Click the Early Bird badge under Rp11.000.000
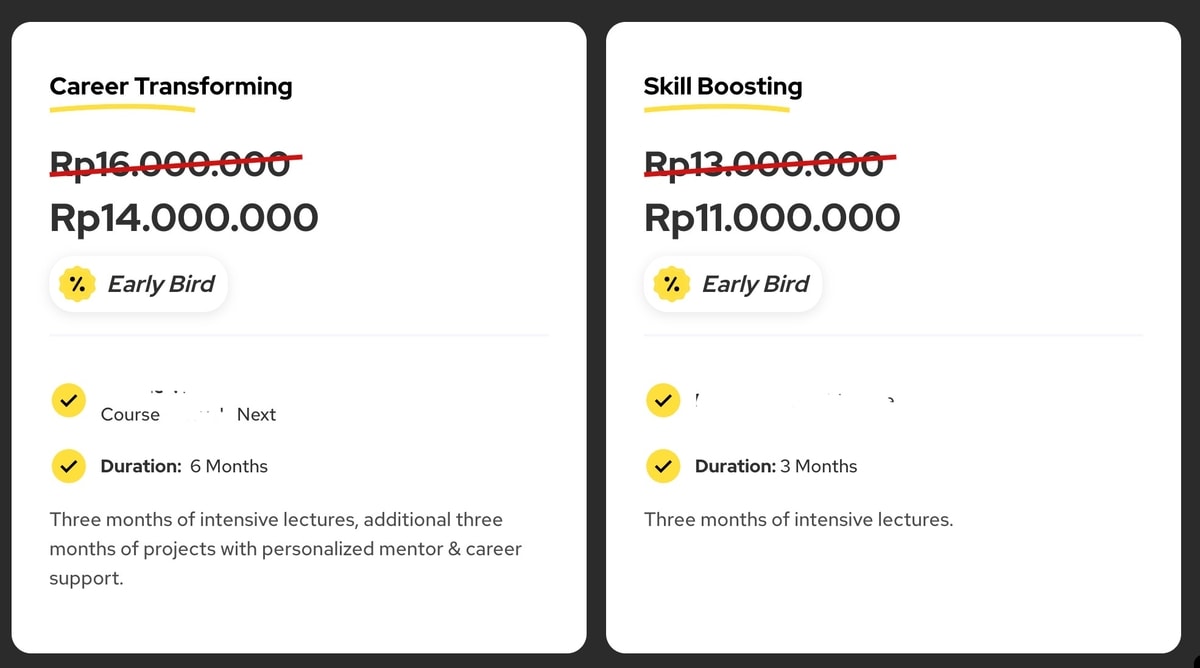This screenshot has height=668, width=1200. [733, 285]
